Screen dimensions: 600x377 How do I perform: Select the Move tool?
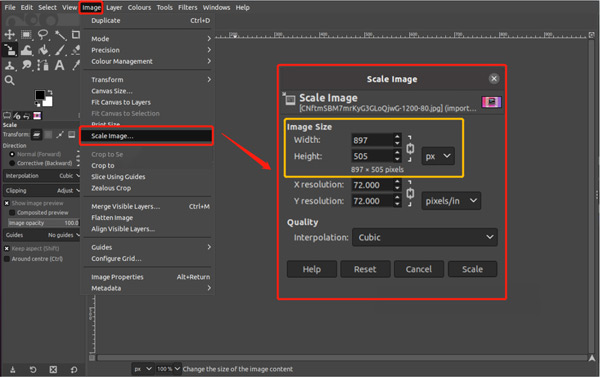[x=9, y=35]
